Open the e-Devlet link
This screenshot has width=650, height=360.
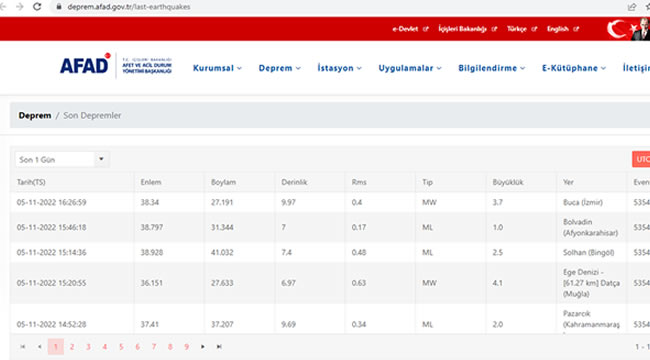(410, 29)
